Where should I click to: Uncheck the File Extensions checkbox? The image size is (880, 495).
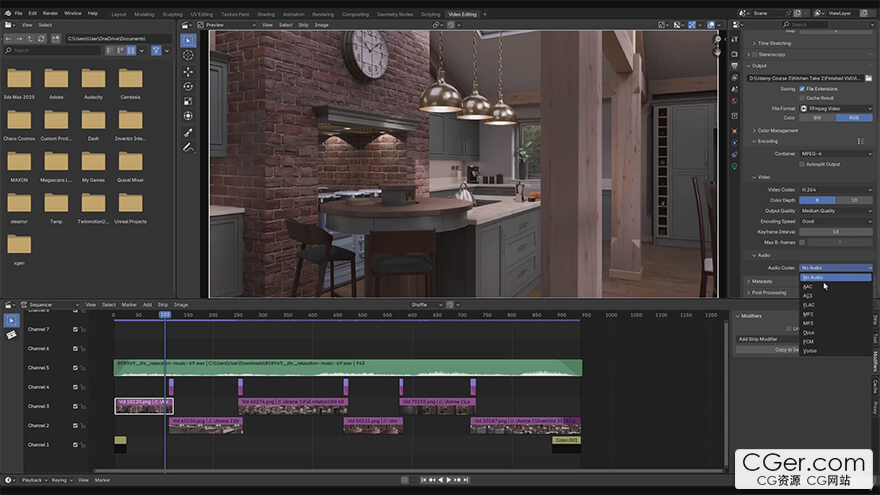click(x=801, y=88)
